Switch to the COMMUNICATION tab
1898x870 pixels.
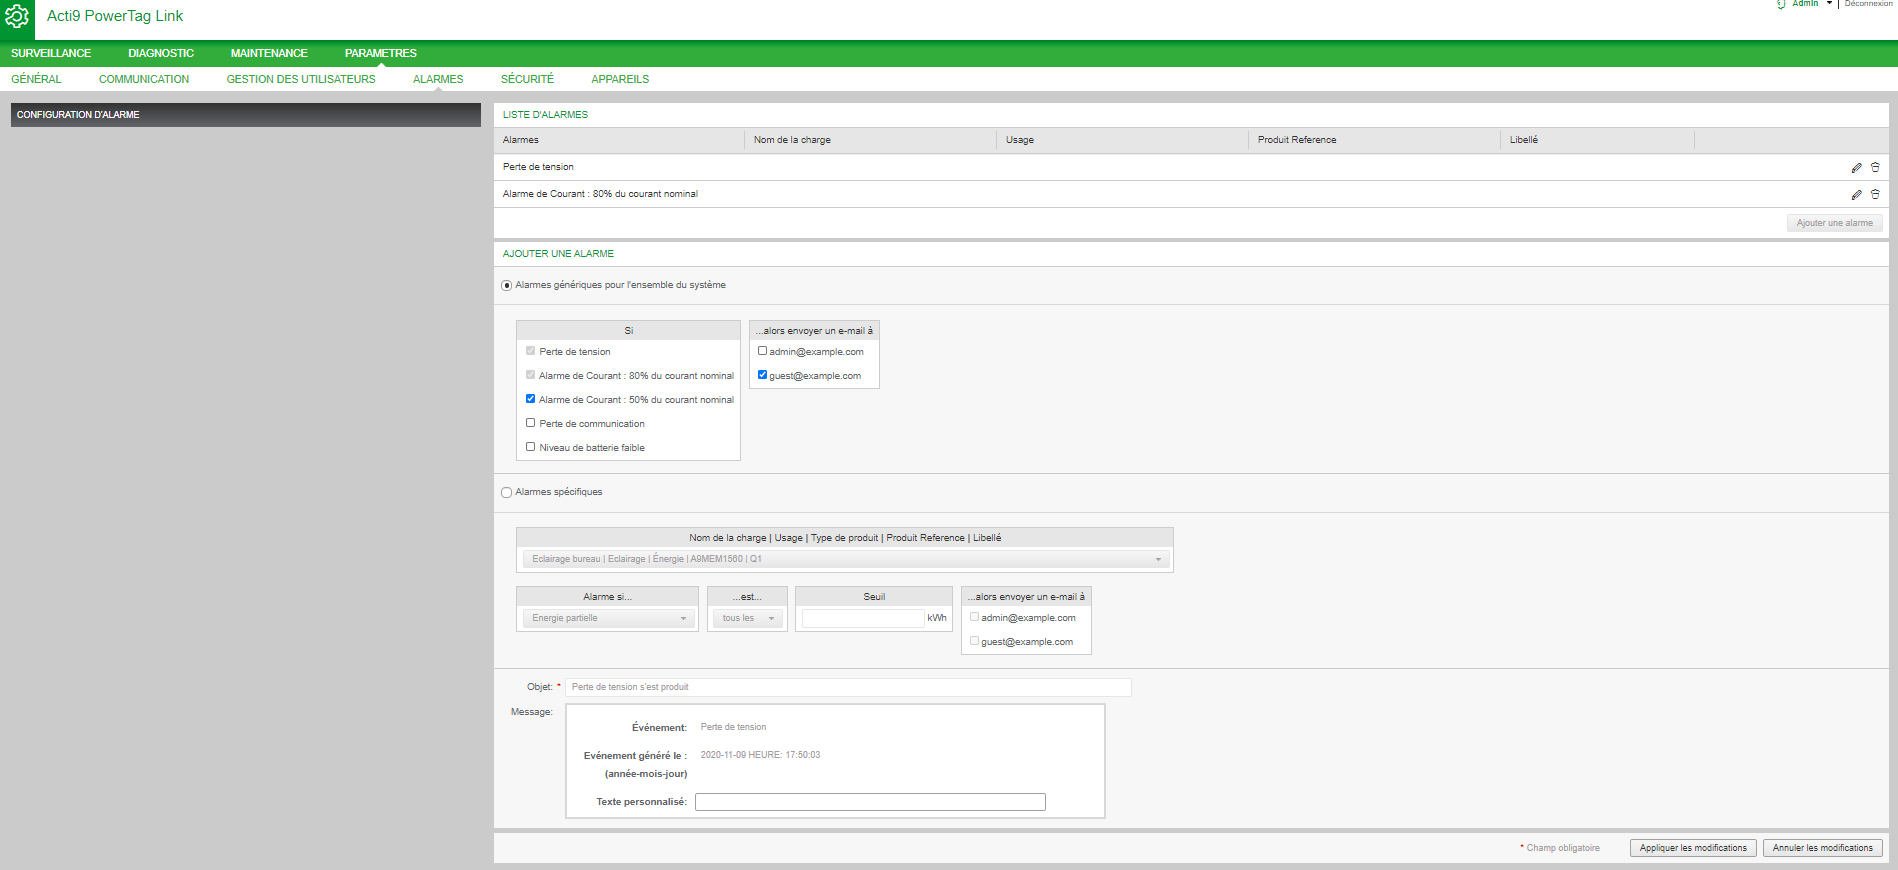point(144,79)
